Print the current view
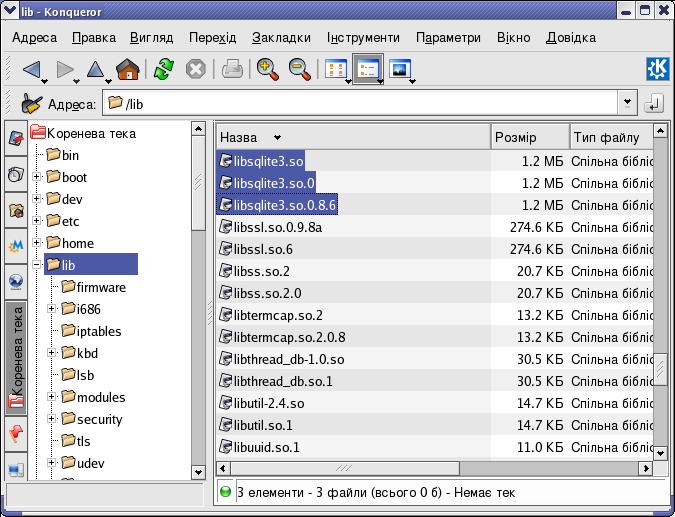Image resolution: width=675 pixels, height=517 pixels. pos(232,69)
